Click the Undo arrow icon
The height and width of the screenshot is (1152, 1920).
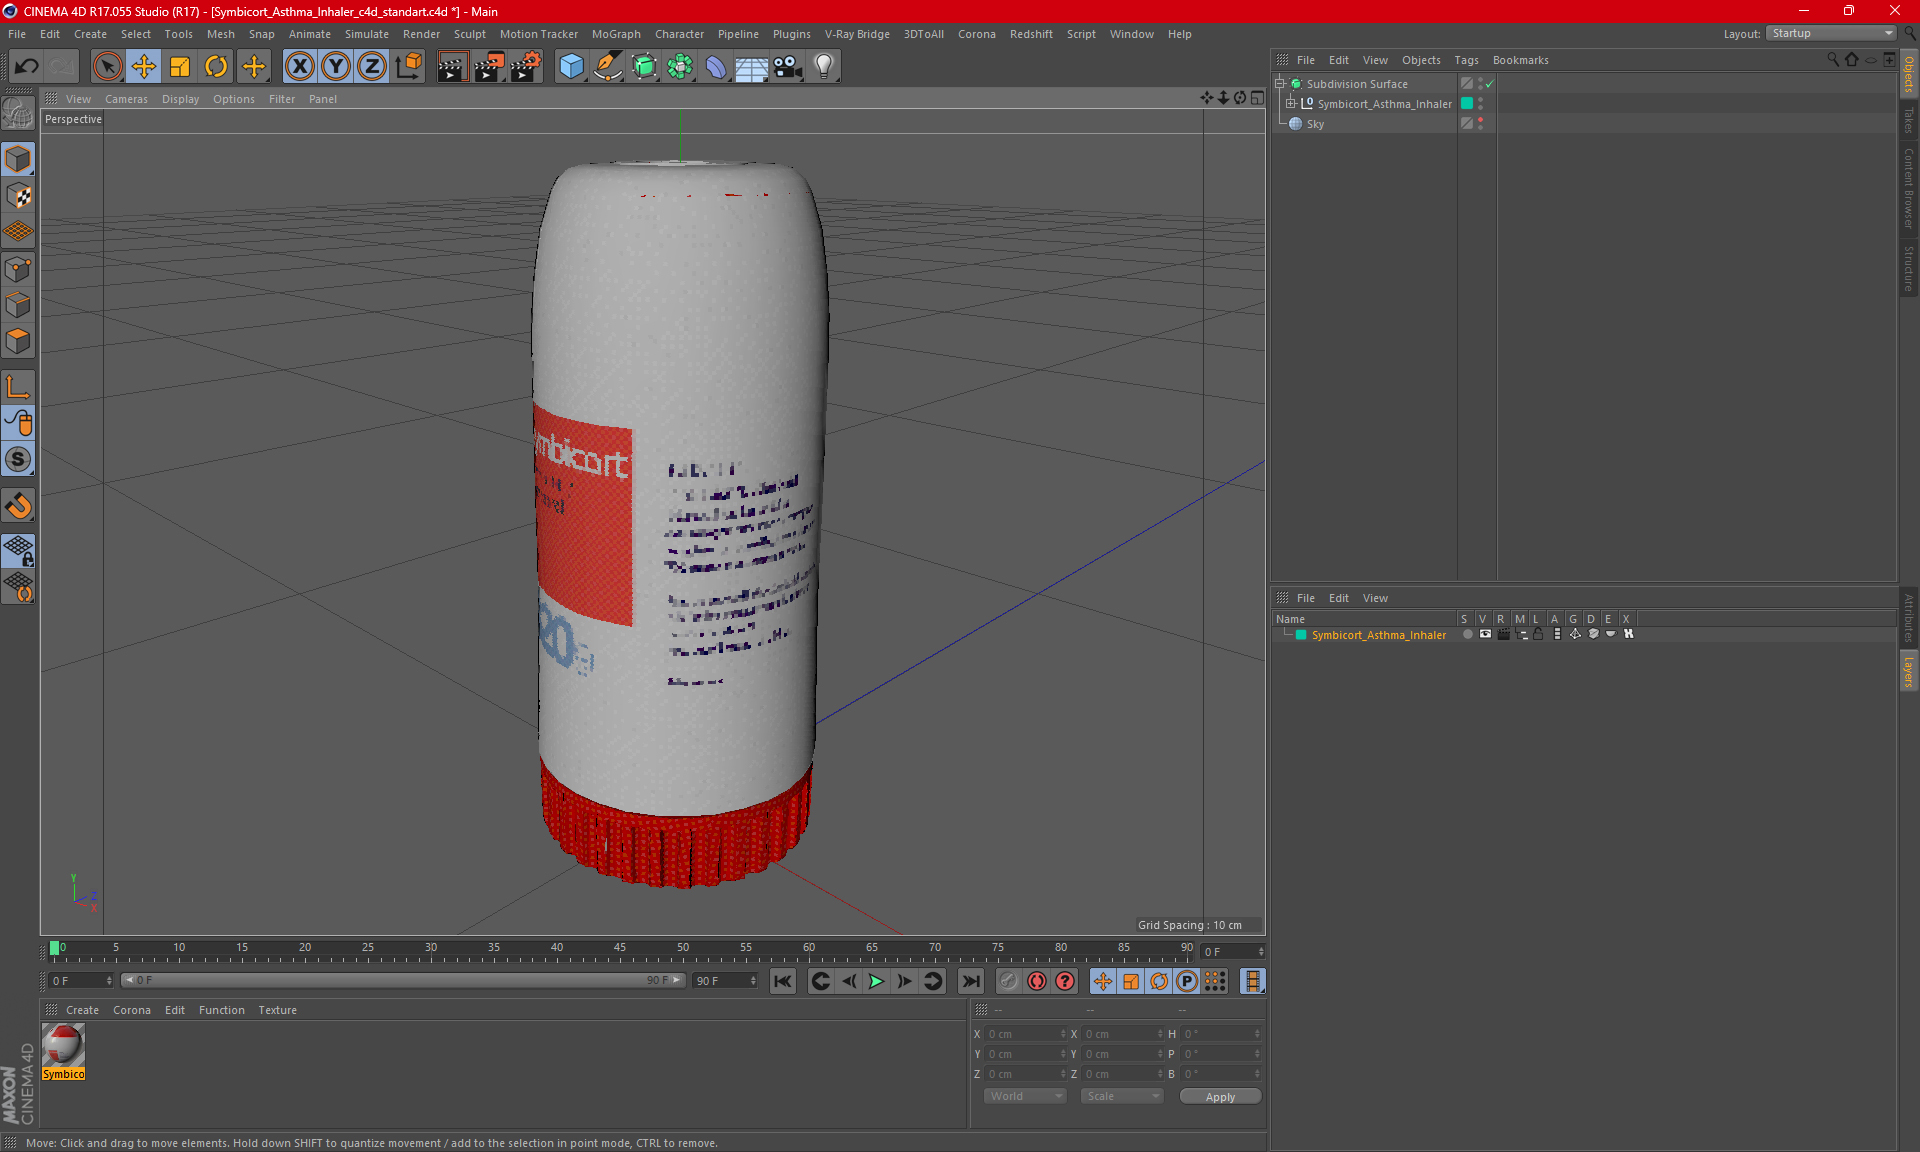[27, 67]
